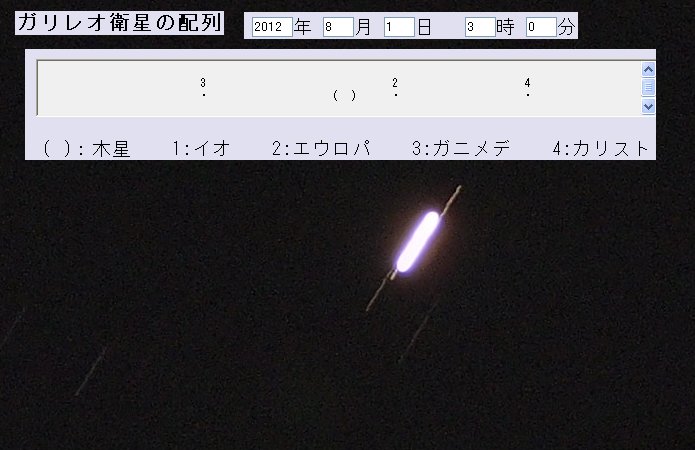Focus the hour input field before 時
Screen dimensions: 695x450
(479, 27)
